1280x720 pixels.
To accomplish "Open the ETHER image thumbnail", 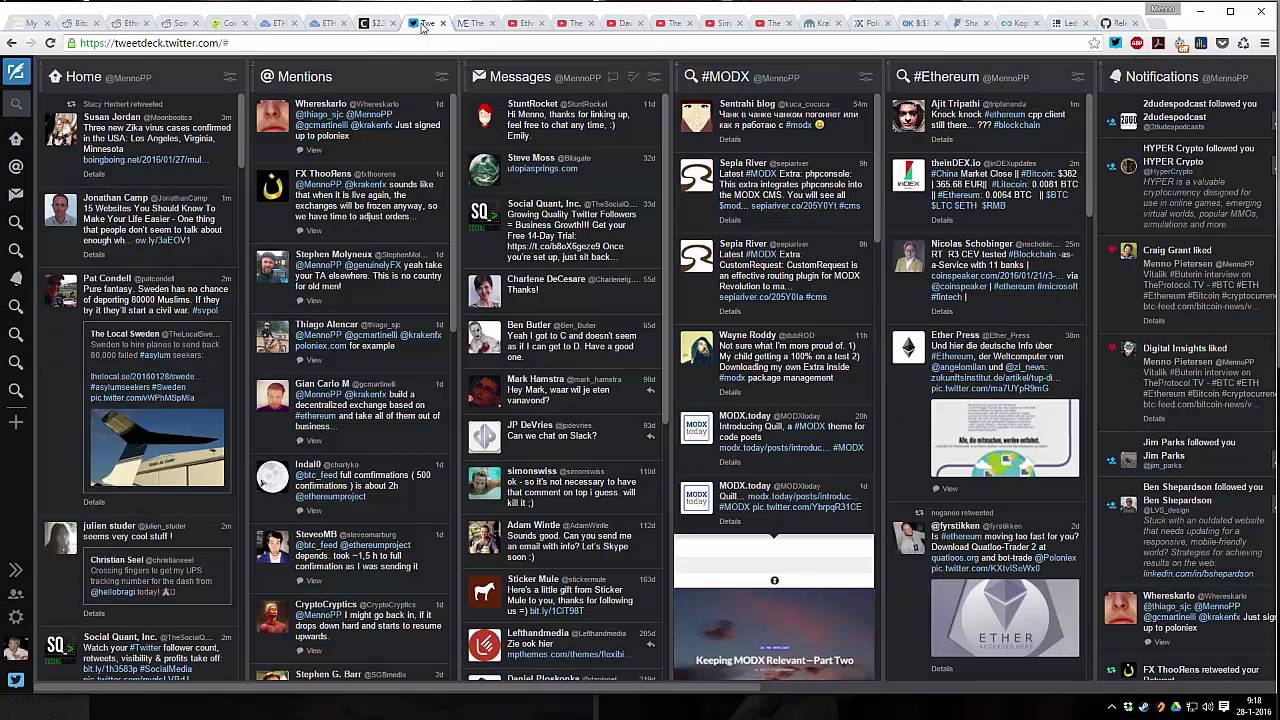I will click(1005, 618).
